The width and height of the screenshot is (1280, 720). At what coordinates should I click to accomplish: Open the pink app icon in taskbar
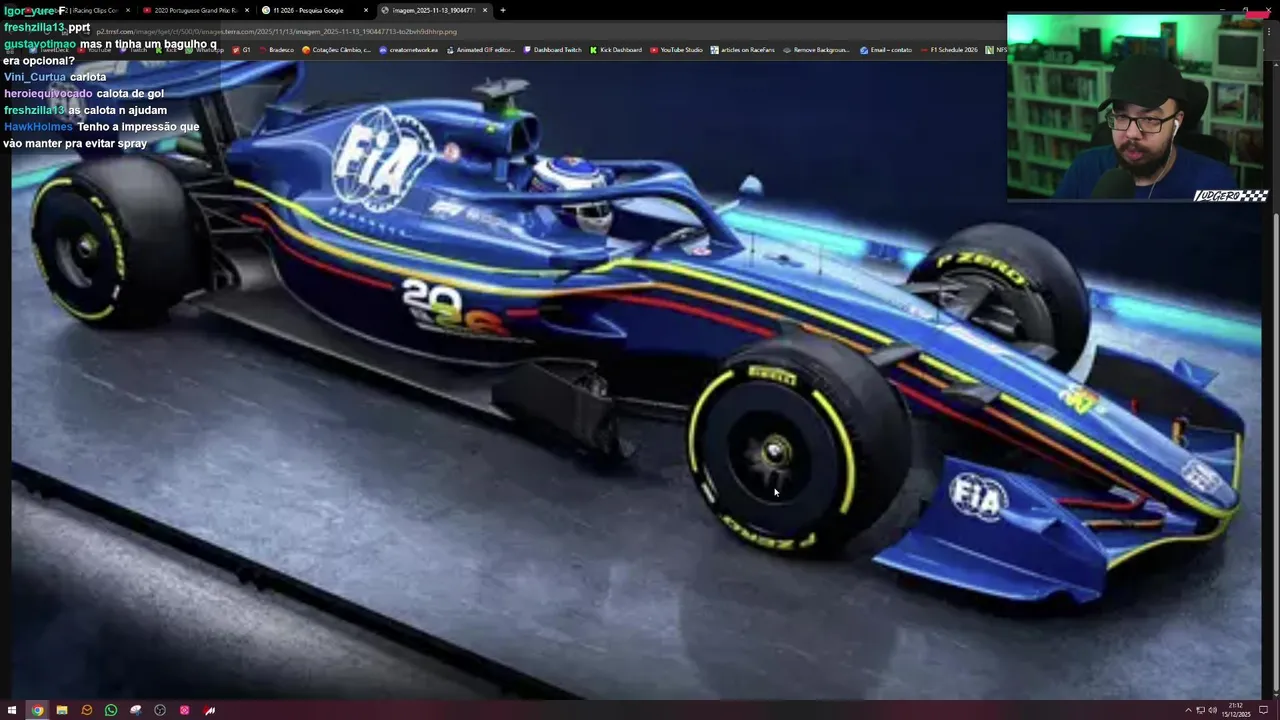(x=185, y=710)
